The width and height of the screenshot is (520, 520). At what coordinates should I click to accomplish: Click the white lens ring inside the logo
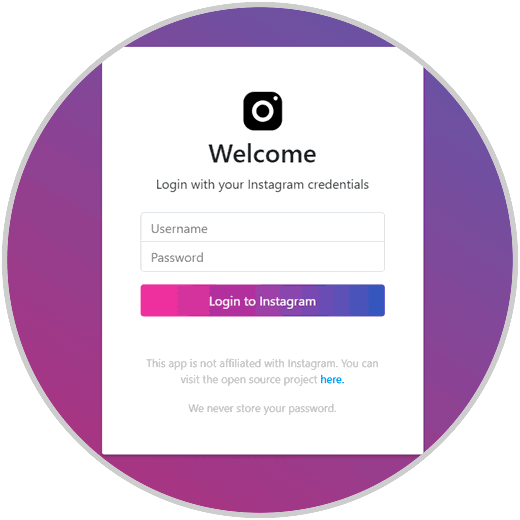(x=263, y=111)
